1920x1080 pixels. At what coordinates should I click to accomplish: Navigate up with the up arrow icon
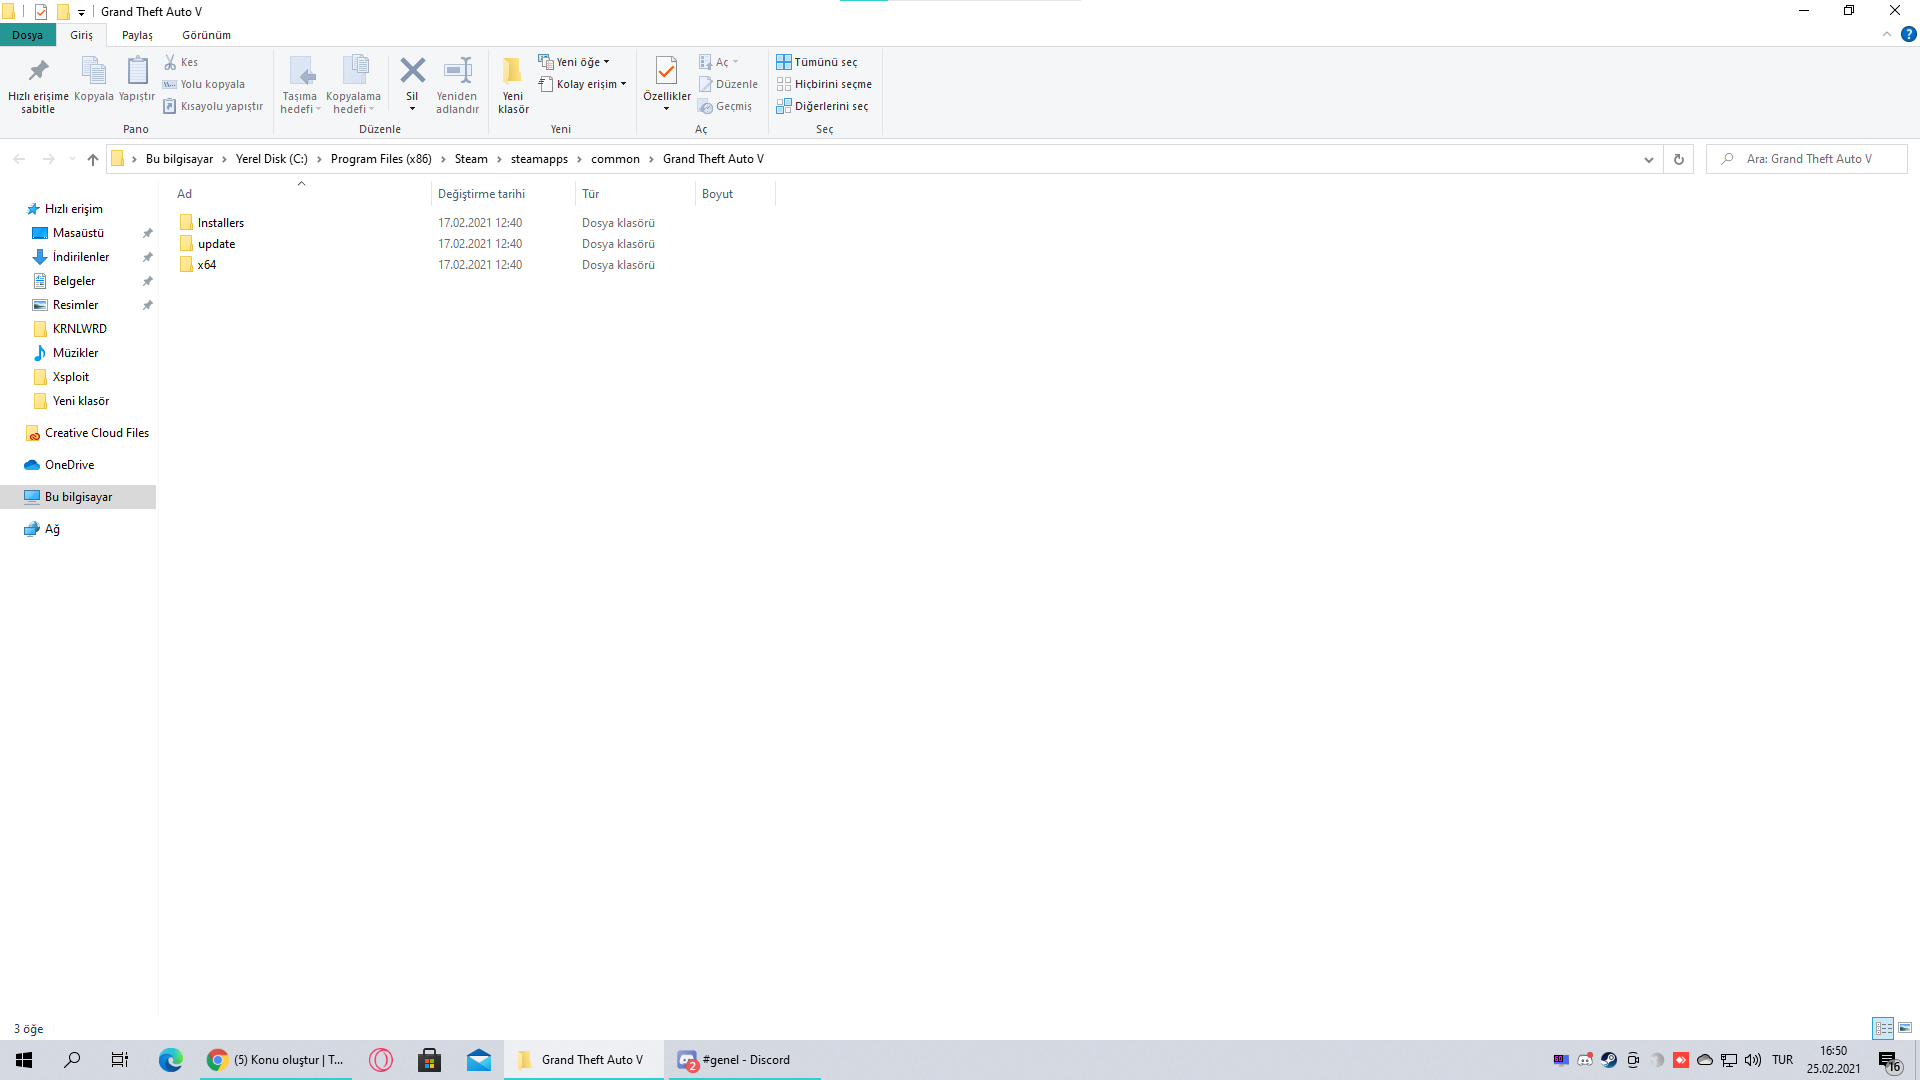tap(93, 159)
